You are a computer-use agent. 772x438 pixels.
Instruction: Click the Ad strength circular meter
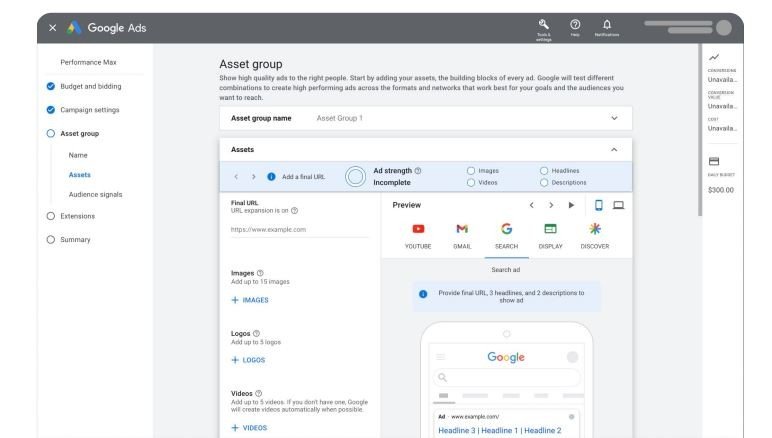(x=355, y=176)
